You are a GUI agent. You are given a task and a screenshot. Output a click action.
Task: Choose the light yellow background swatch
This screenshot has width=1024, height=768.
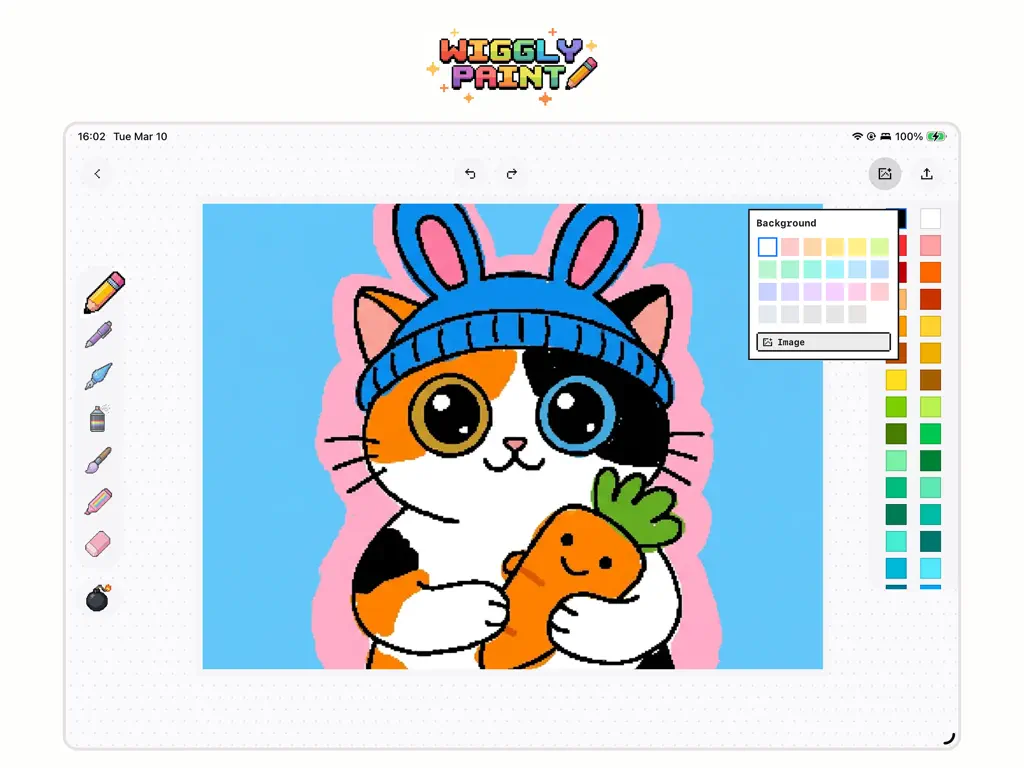click(857, 247)
